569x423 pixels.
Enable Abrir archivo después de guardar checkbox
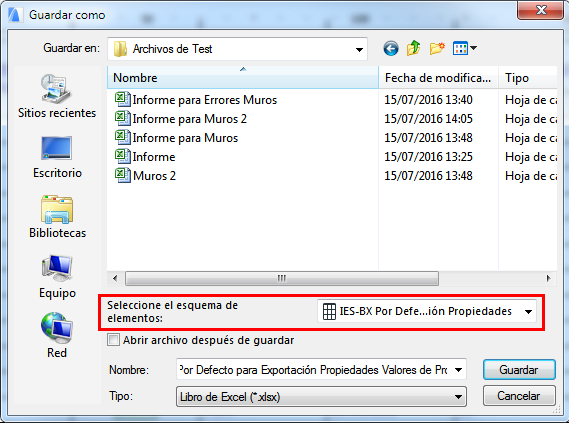(113, 340)
